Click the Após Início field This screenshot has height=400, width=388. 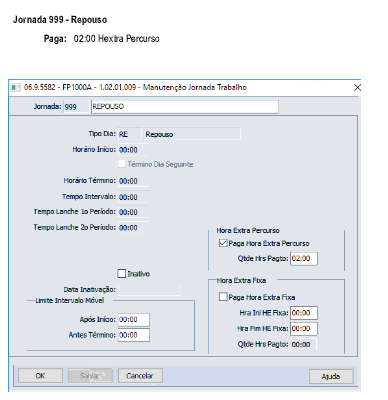coord(134,319)
